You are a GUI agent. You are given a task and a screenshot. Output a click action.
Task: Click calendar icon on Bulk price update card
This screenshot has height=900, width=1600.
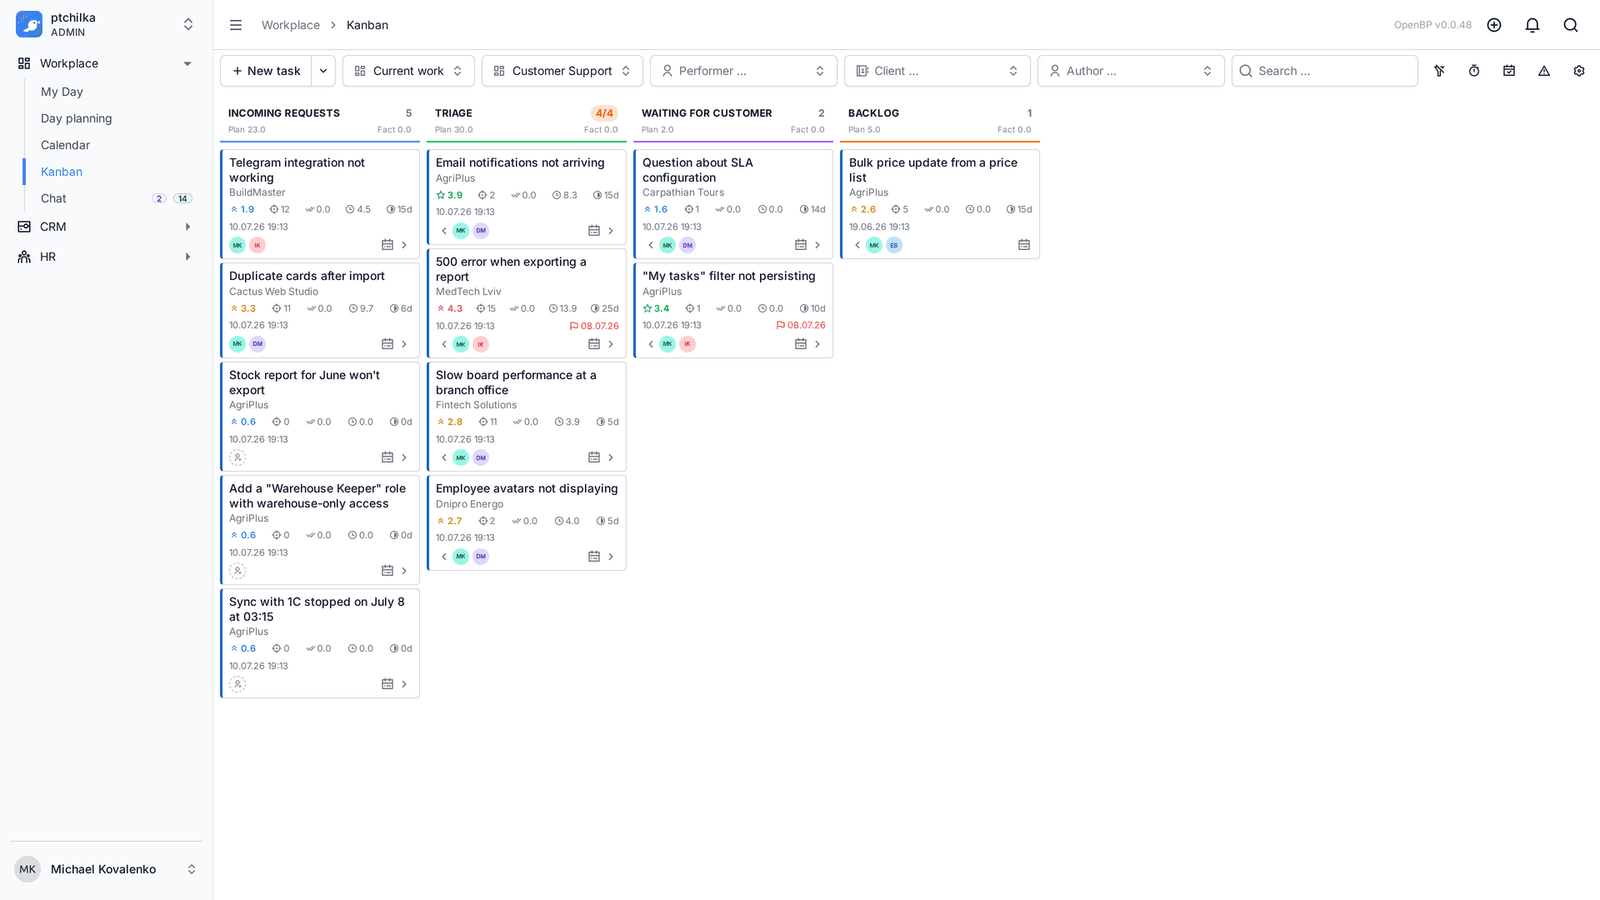[x=1024, y=245]
